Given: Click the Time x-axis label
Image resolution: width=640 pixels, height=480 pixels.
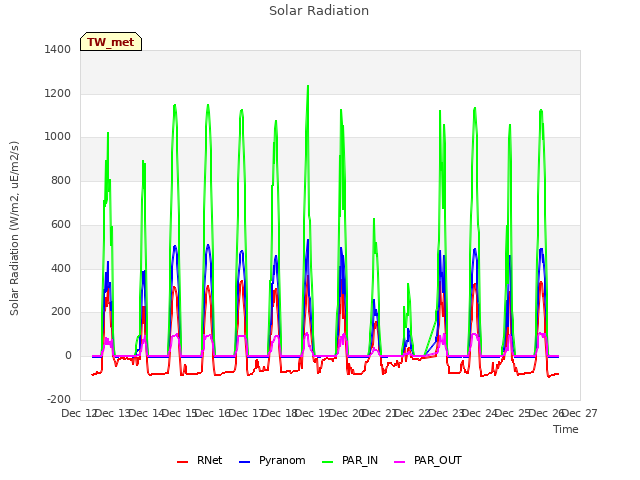Looking at the screenshot, I should tap(566, 429).
